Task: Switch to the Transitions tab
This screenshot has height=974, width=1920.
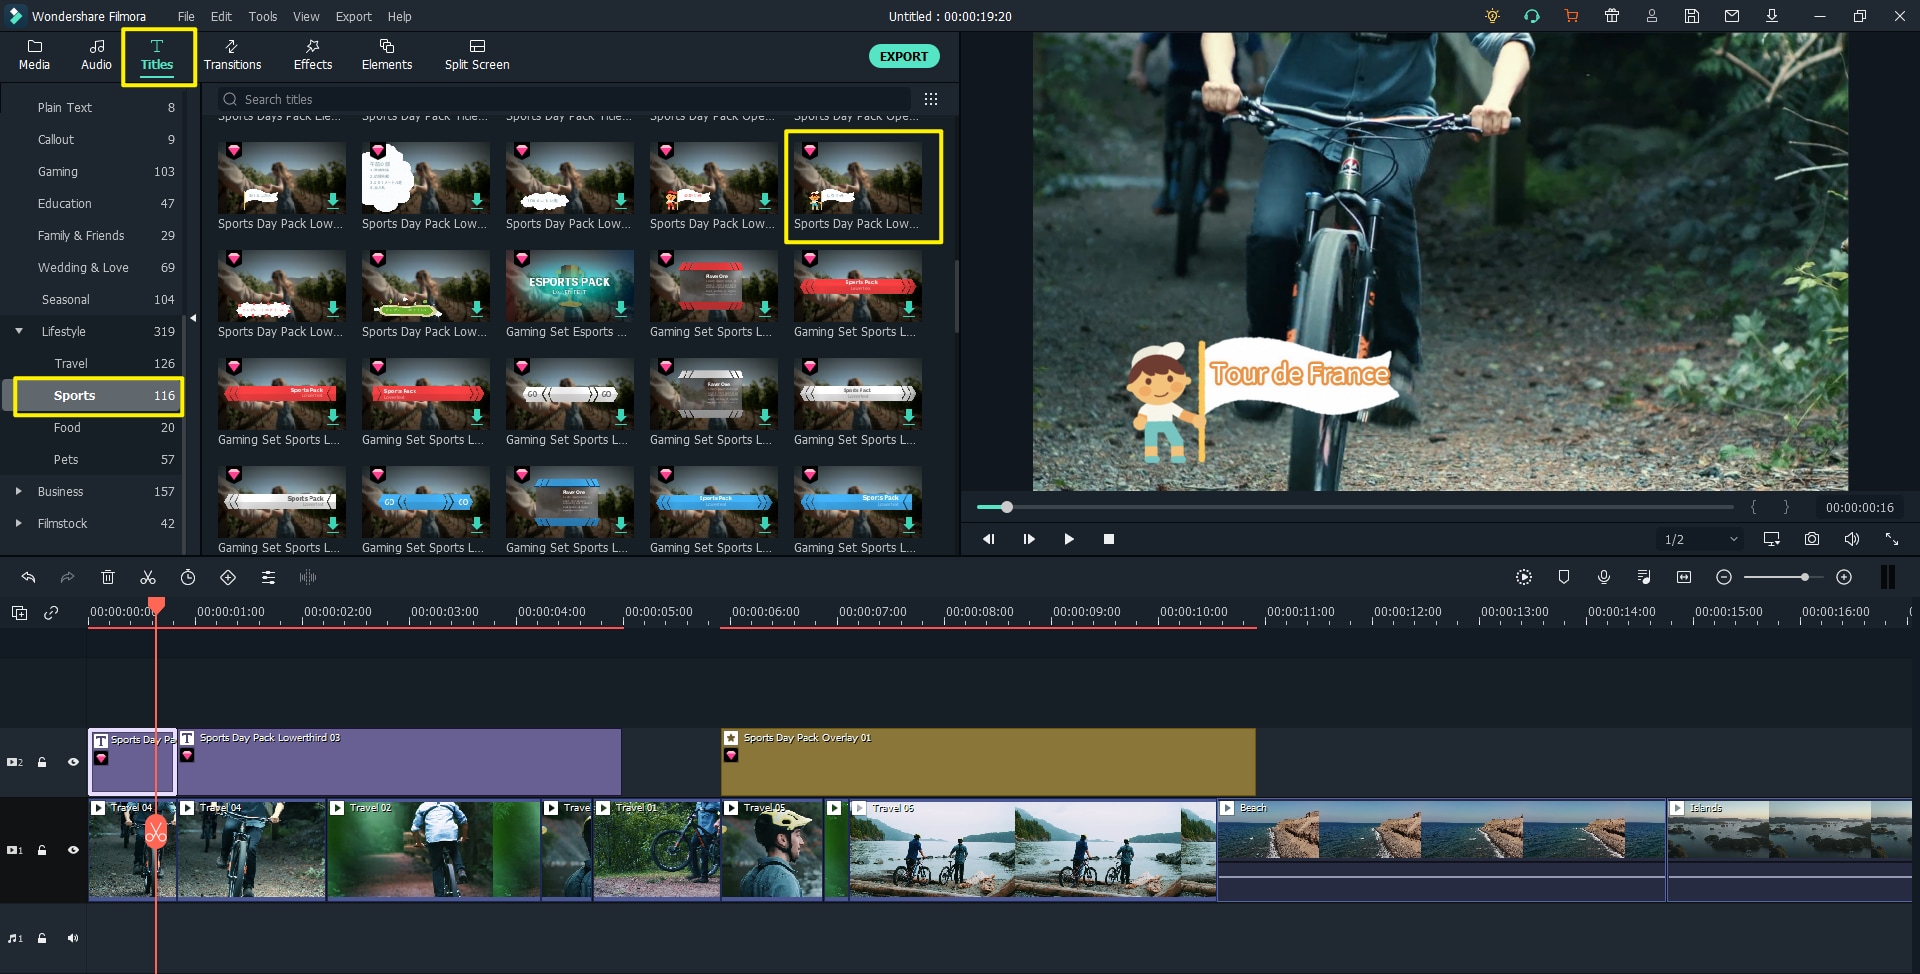Action: point(232,56)
